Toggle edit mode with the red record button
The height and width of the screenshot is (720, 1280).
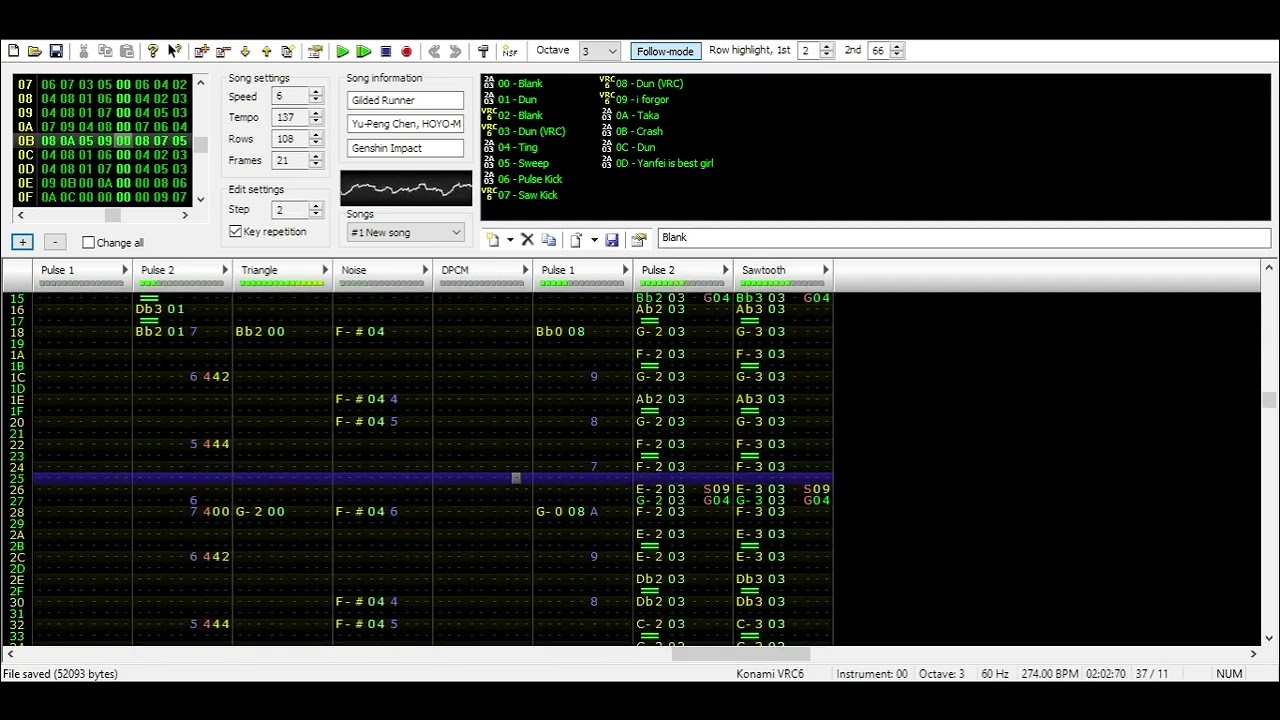point(407,51)
